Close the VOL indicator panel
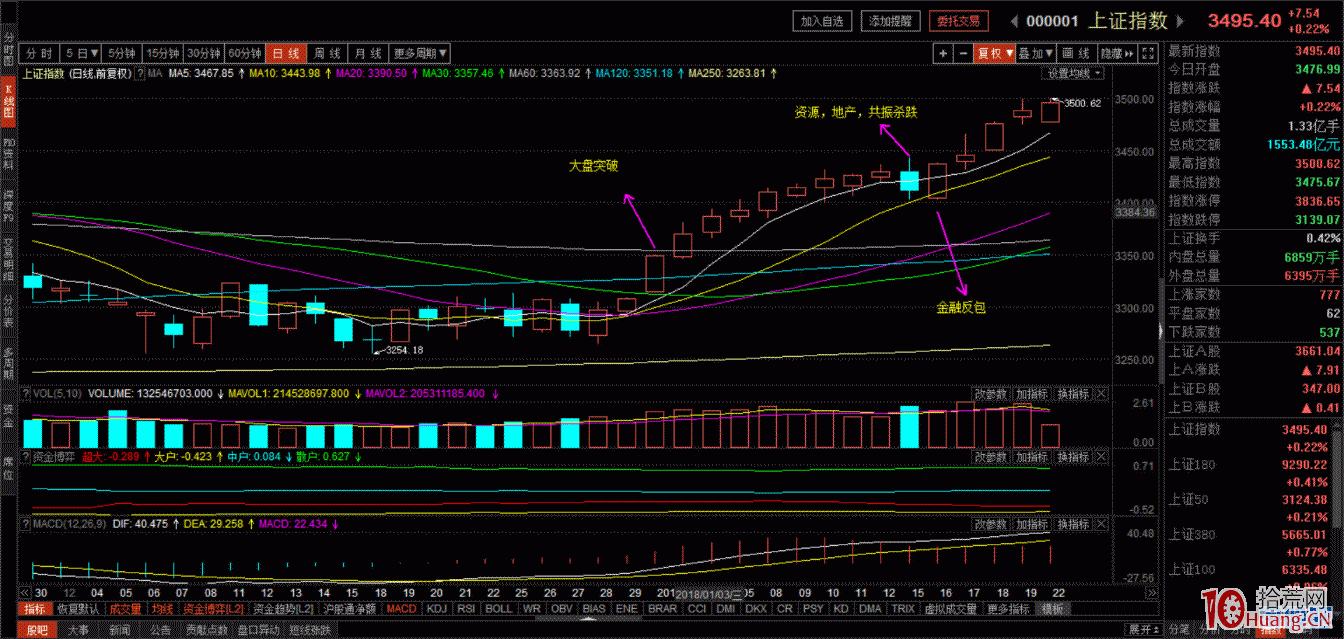The width and height of the screenshot is (1344, 639). [1101, 394]
